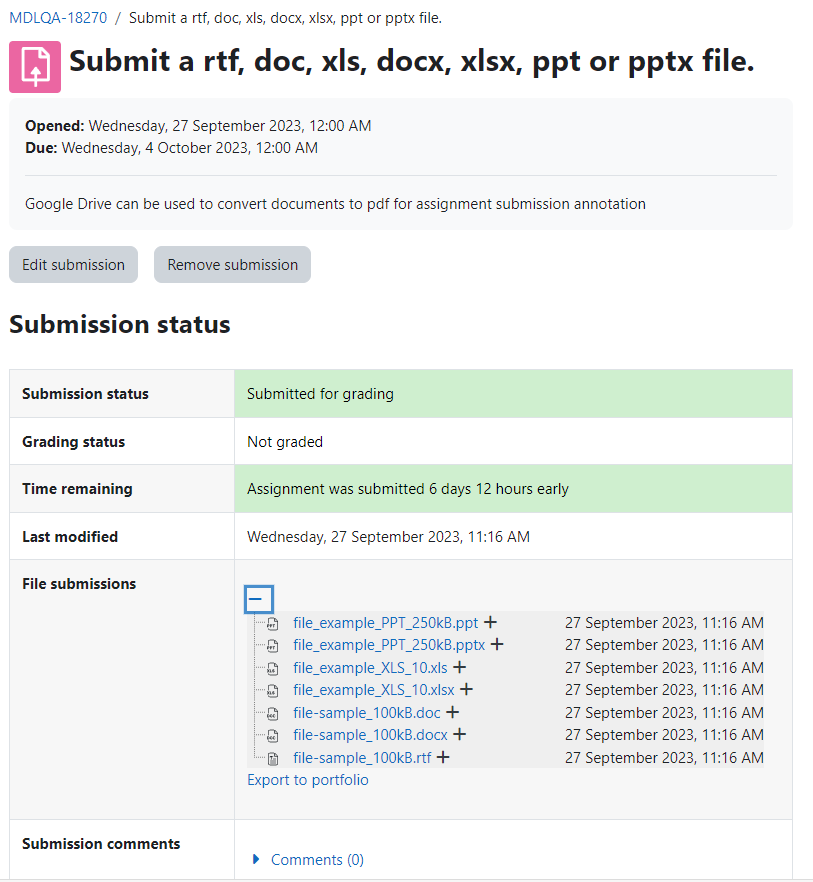Open file-sample_100kB.doc file link
Image resolution: width=813 pixels, height=882 pixels.
pos(367,713)
